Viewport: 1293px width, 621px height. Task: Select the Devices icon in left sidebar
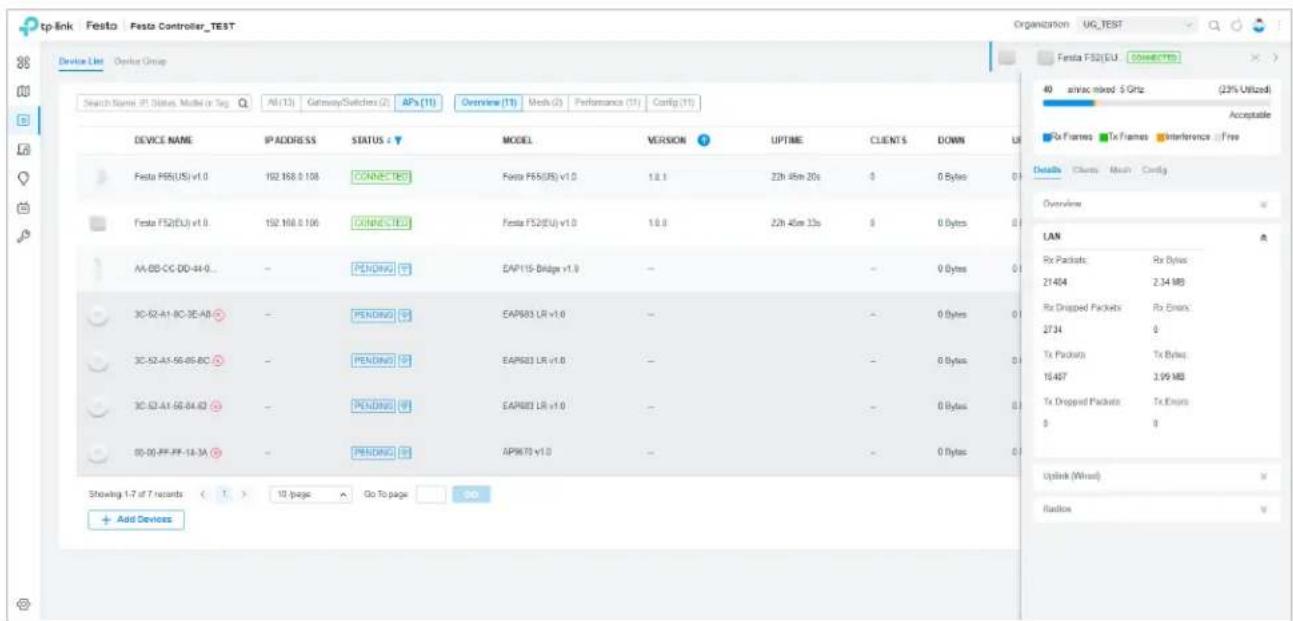click(21, 120)
